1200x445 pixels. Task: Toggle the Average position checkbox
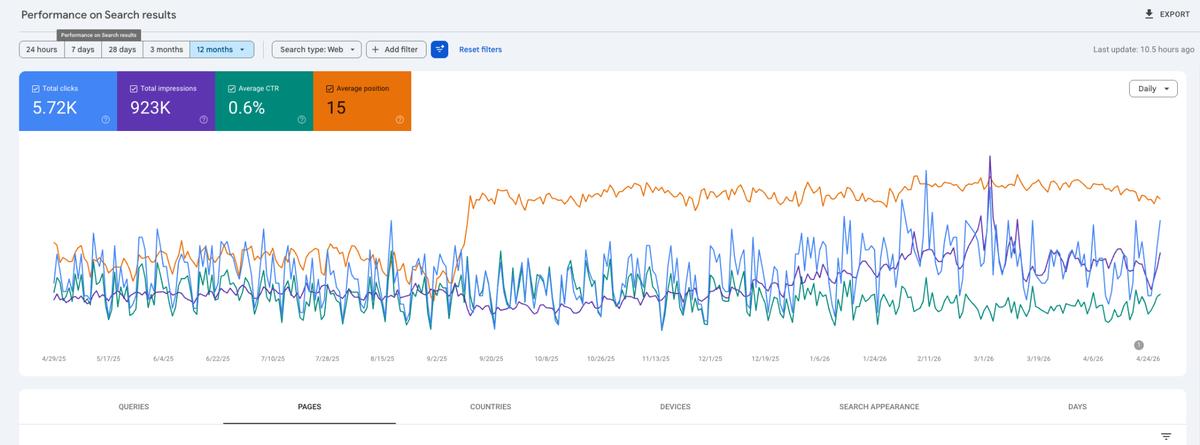[x=330, y=88]
